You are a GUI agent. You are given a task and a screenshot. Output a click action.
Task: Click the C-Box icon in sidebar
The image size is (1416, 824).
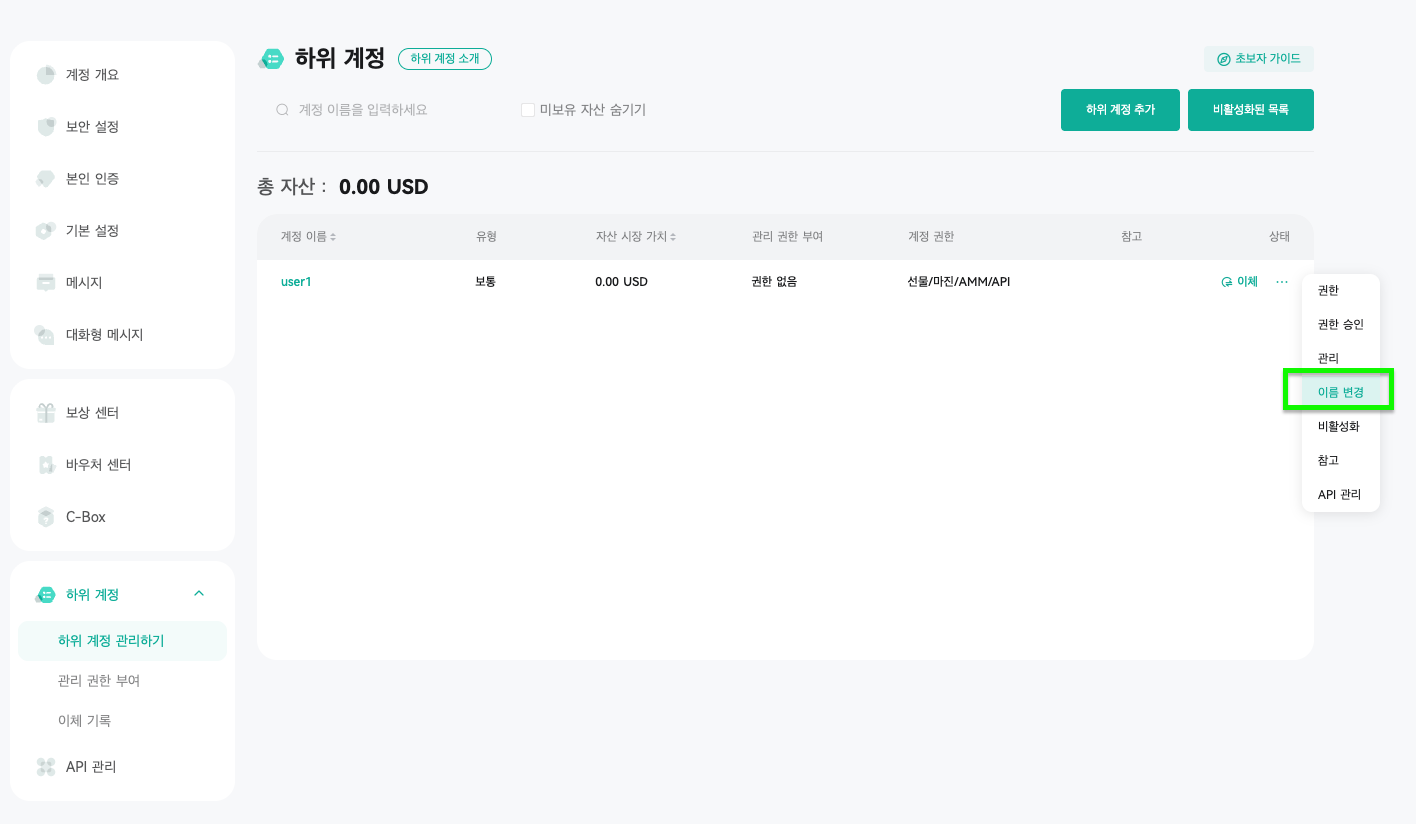click(45, 517)
